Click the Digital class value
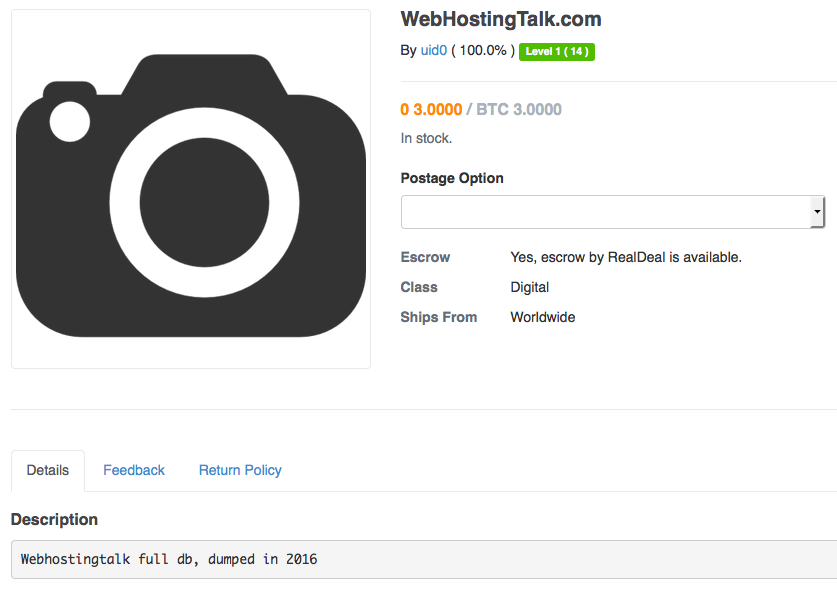Image resolution: width=837 pixels, height=592 pixels. pos(529,287)
